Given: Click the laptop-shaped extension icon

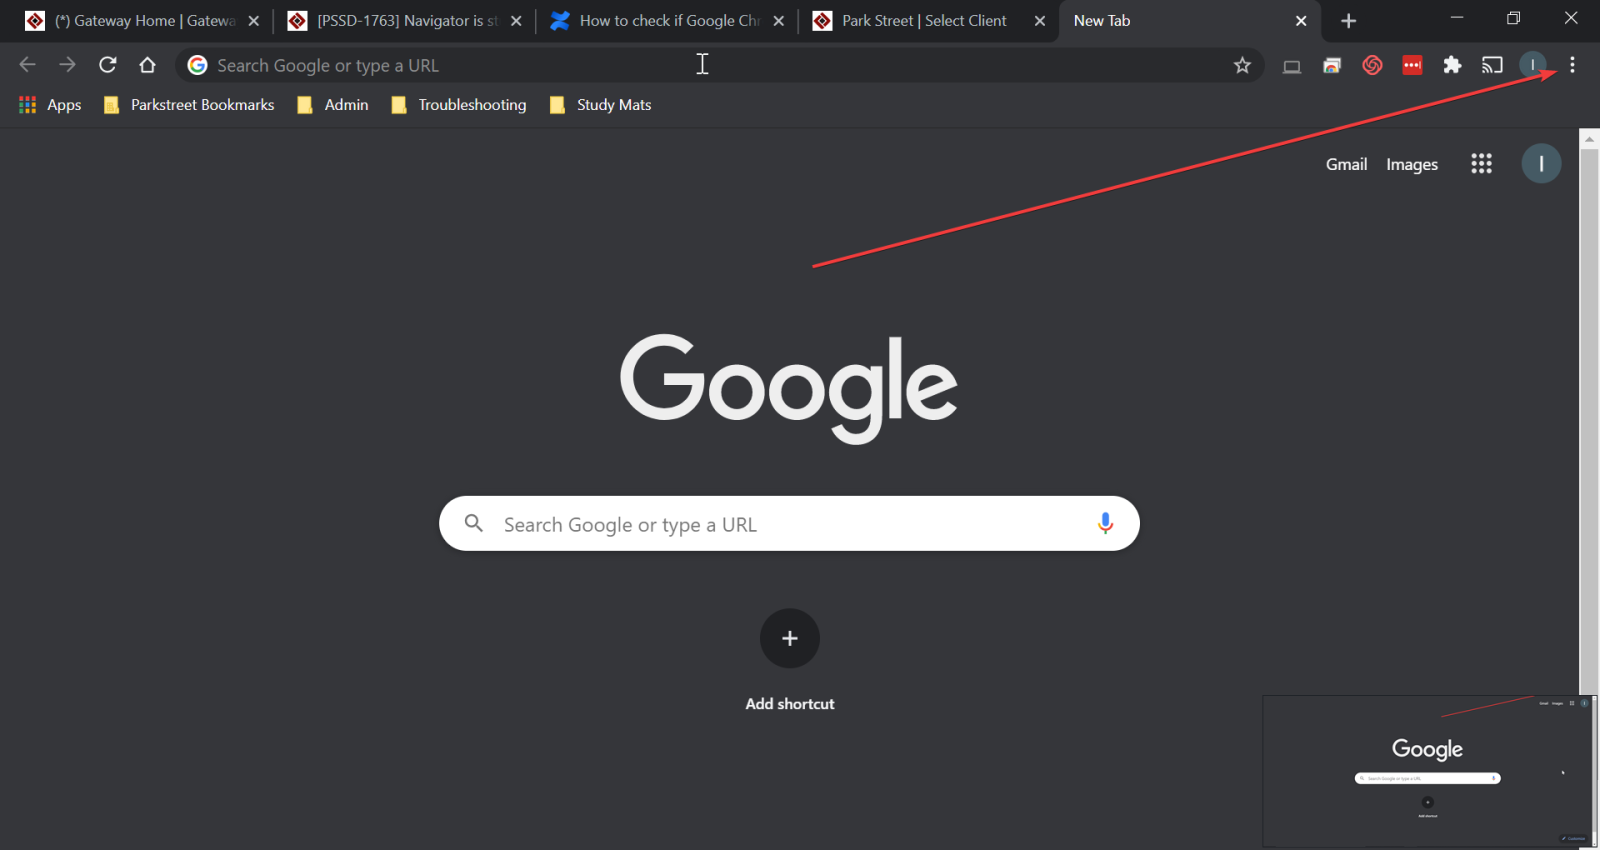Looking at the screenshot, I should coord(1292,67).
